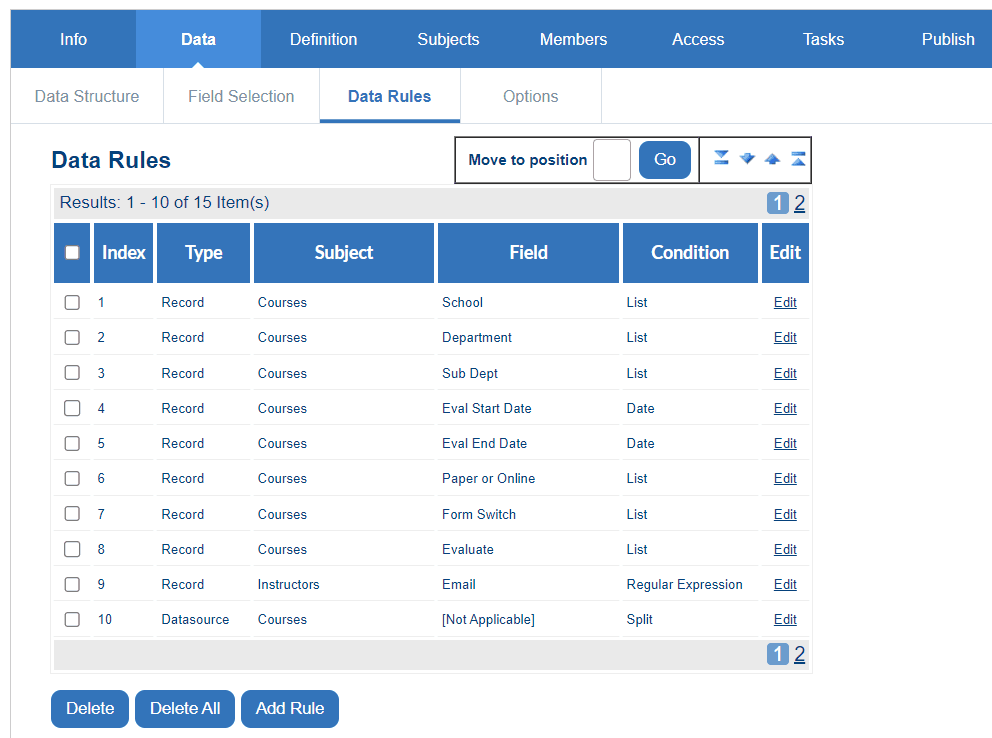Check the box for Form Switch rule
992x738 pixels.
[x=72, y=514]
